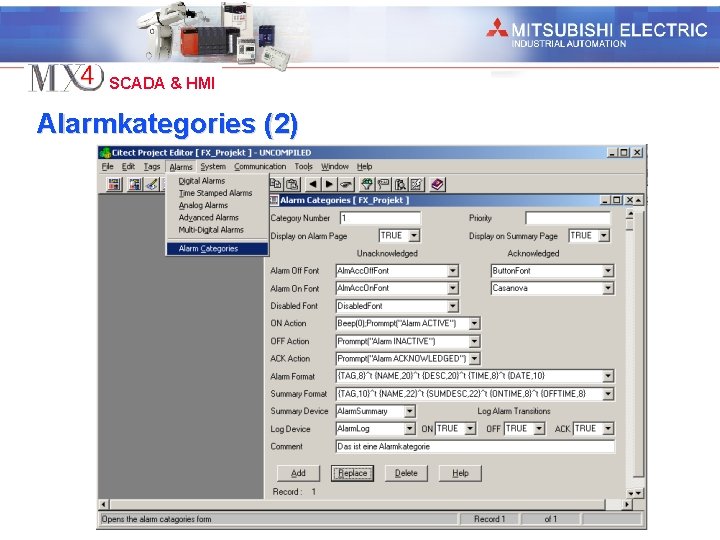Viewport: 720px width, 540px height.
Task: Open the Window menu
Action: 335,166
